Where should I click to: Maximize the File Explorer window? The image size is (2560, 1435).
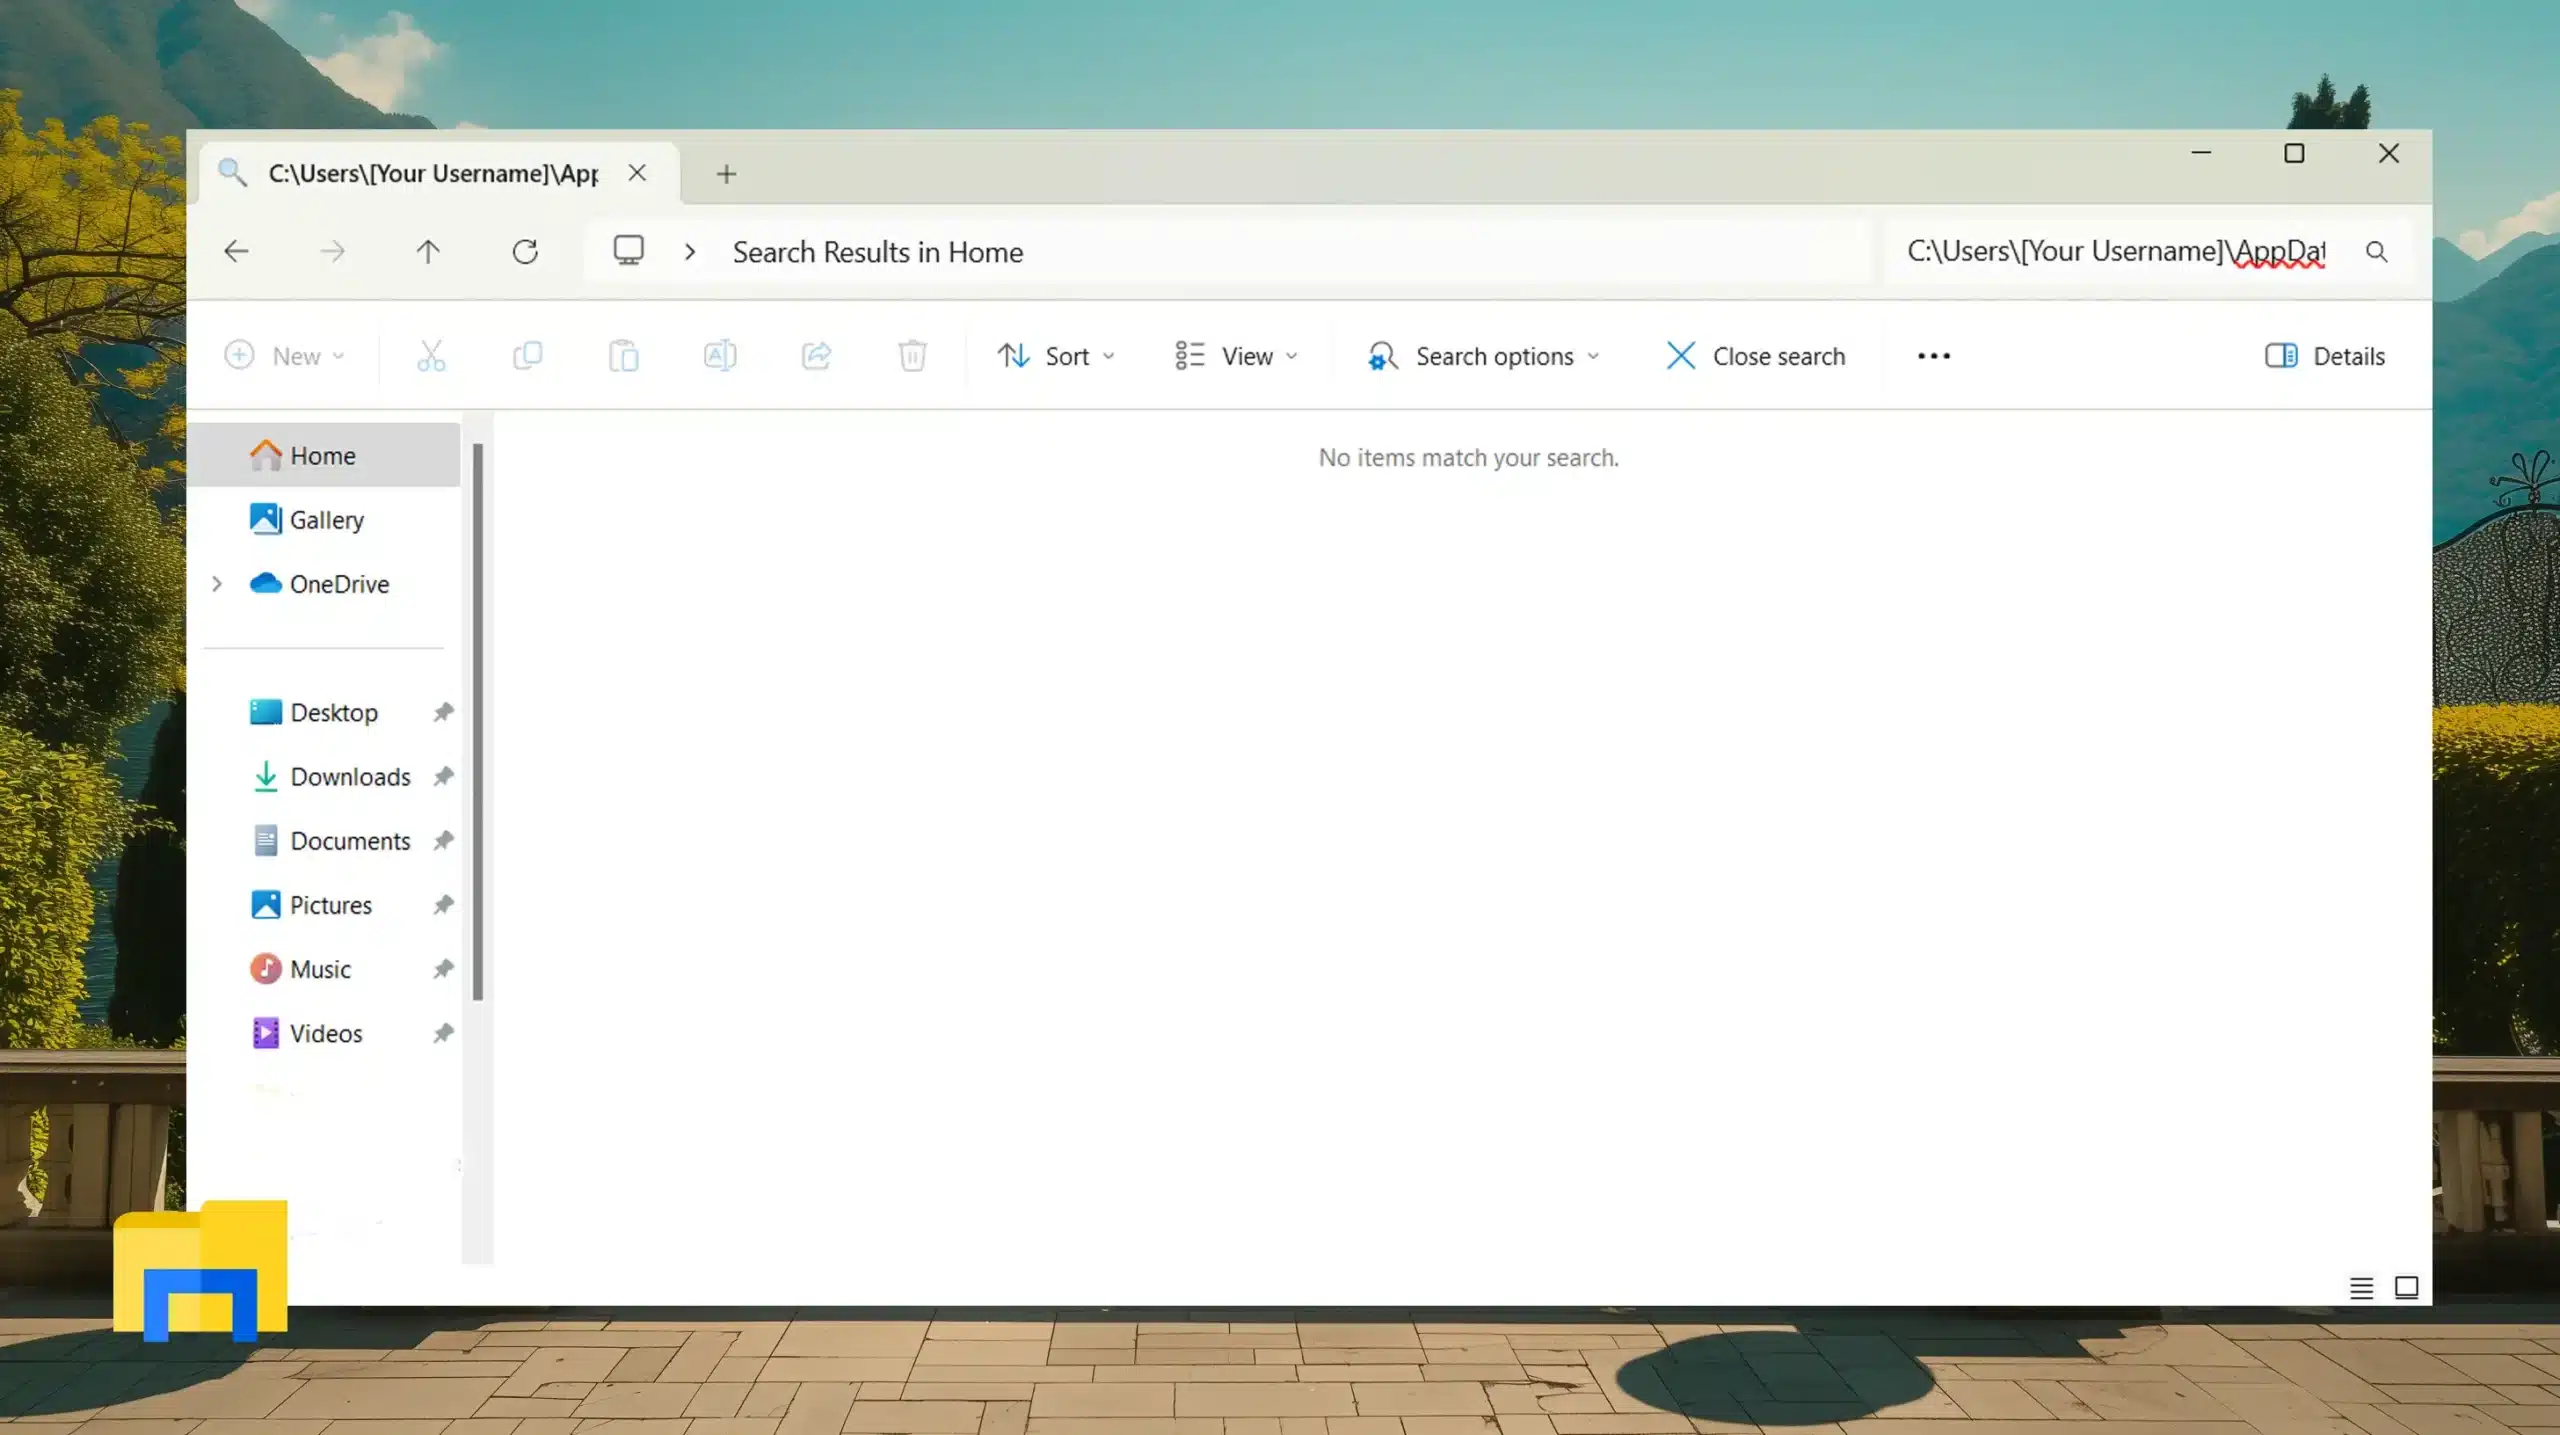(x=2294, y=153)
